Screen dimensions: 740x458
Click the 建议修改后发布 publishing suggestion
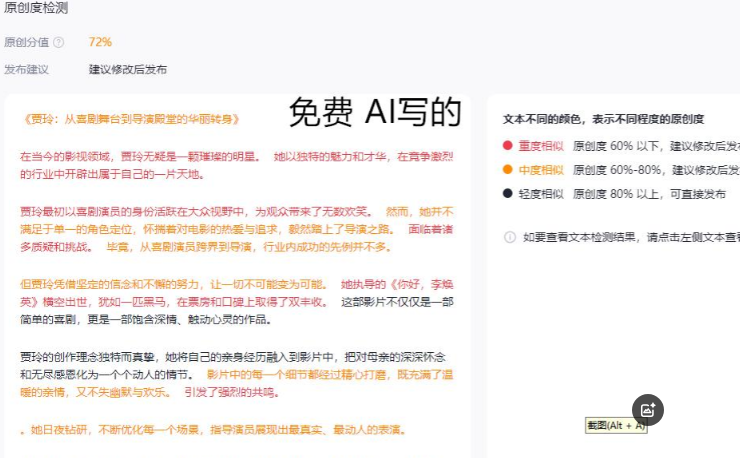[x=128, y=70]
